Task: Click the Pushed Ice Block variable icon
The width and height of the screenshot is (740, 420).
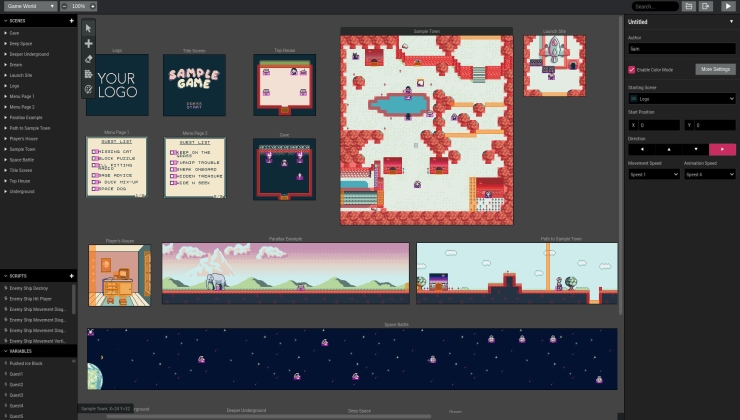Action: pos(6,363)
